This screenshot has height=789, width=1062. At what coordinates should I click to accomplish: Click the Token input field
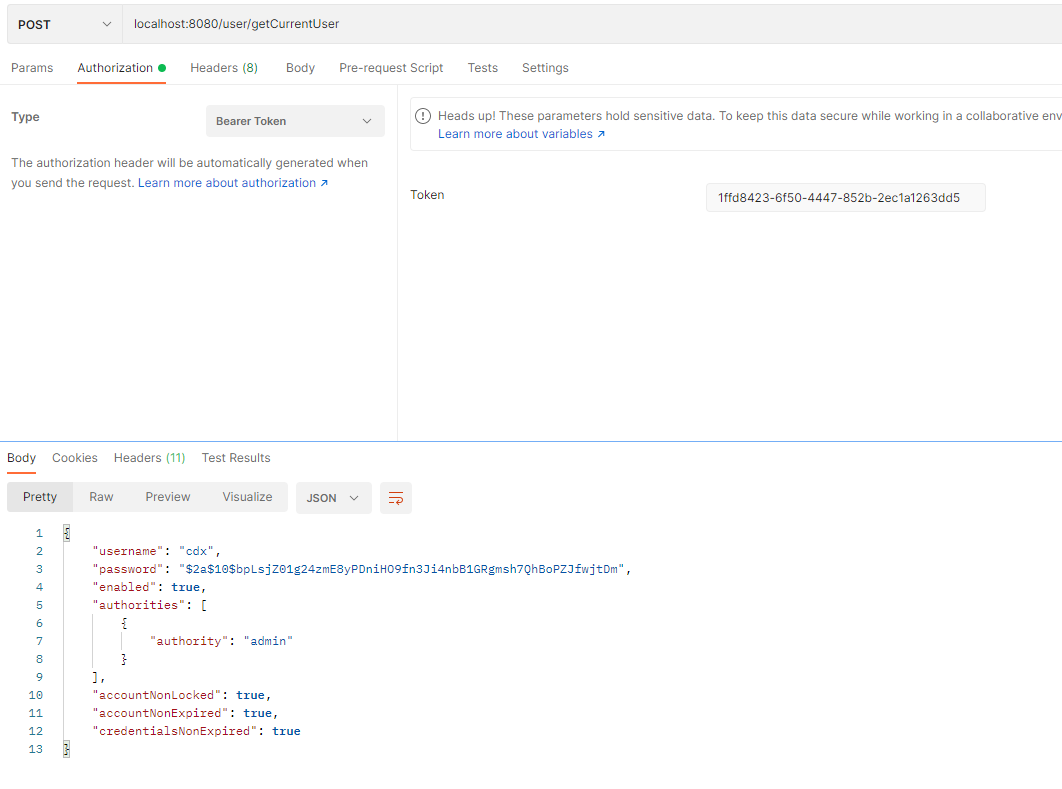point(845,198)
